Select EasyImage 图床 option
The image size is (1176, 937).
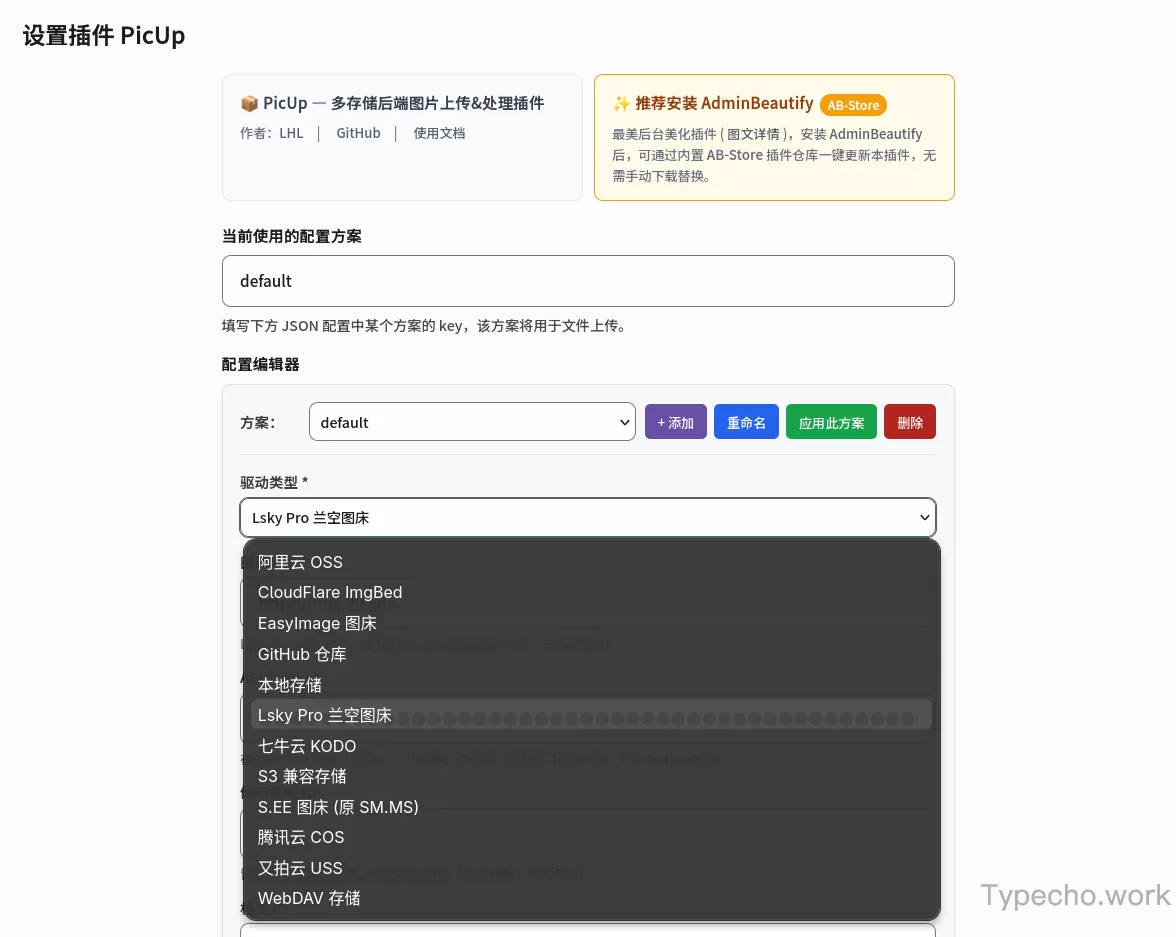tap(317, 623)
